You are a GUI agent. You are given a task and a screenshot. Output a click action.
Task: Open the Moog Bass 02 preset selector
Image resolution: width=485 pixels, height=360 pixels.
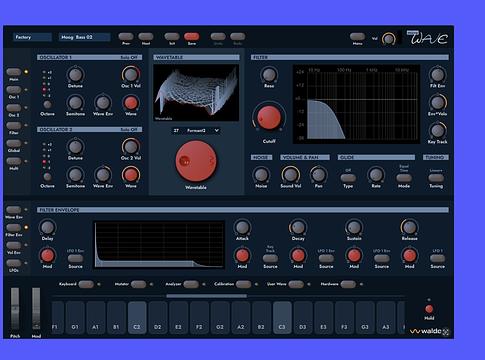84,37
